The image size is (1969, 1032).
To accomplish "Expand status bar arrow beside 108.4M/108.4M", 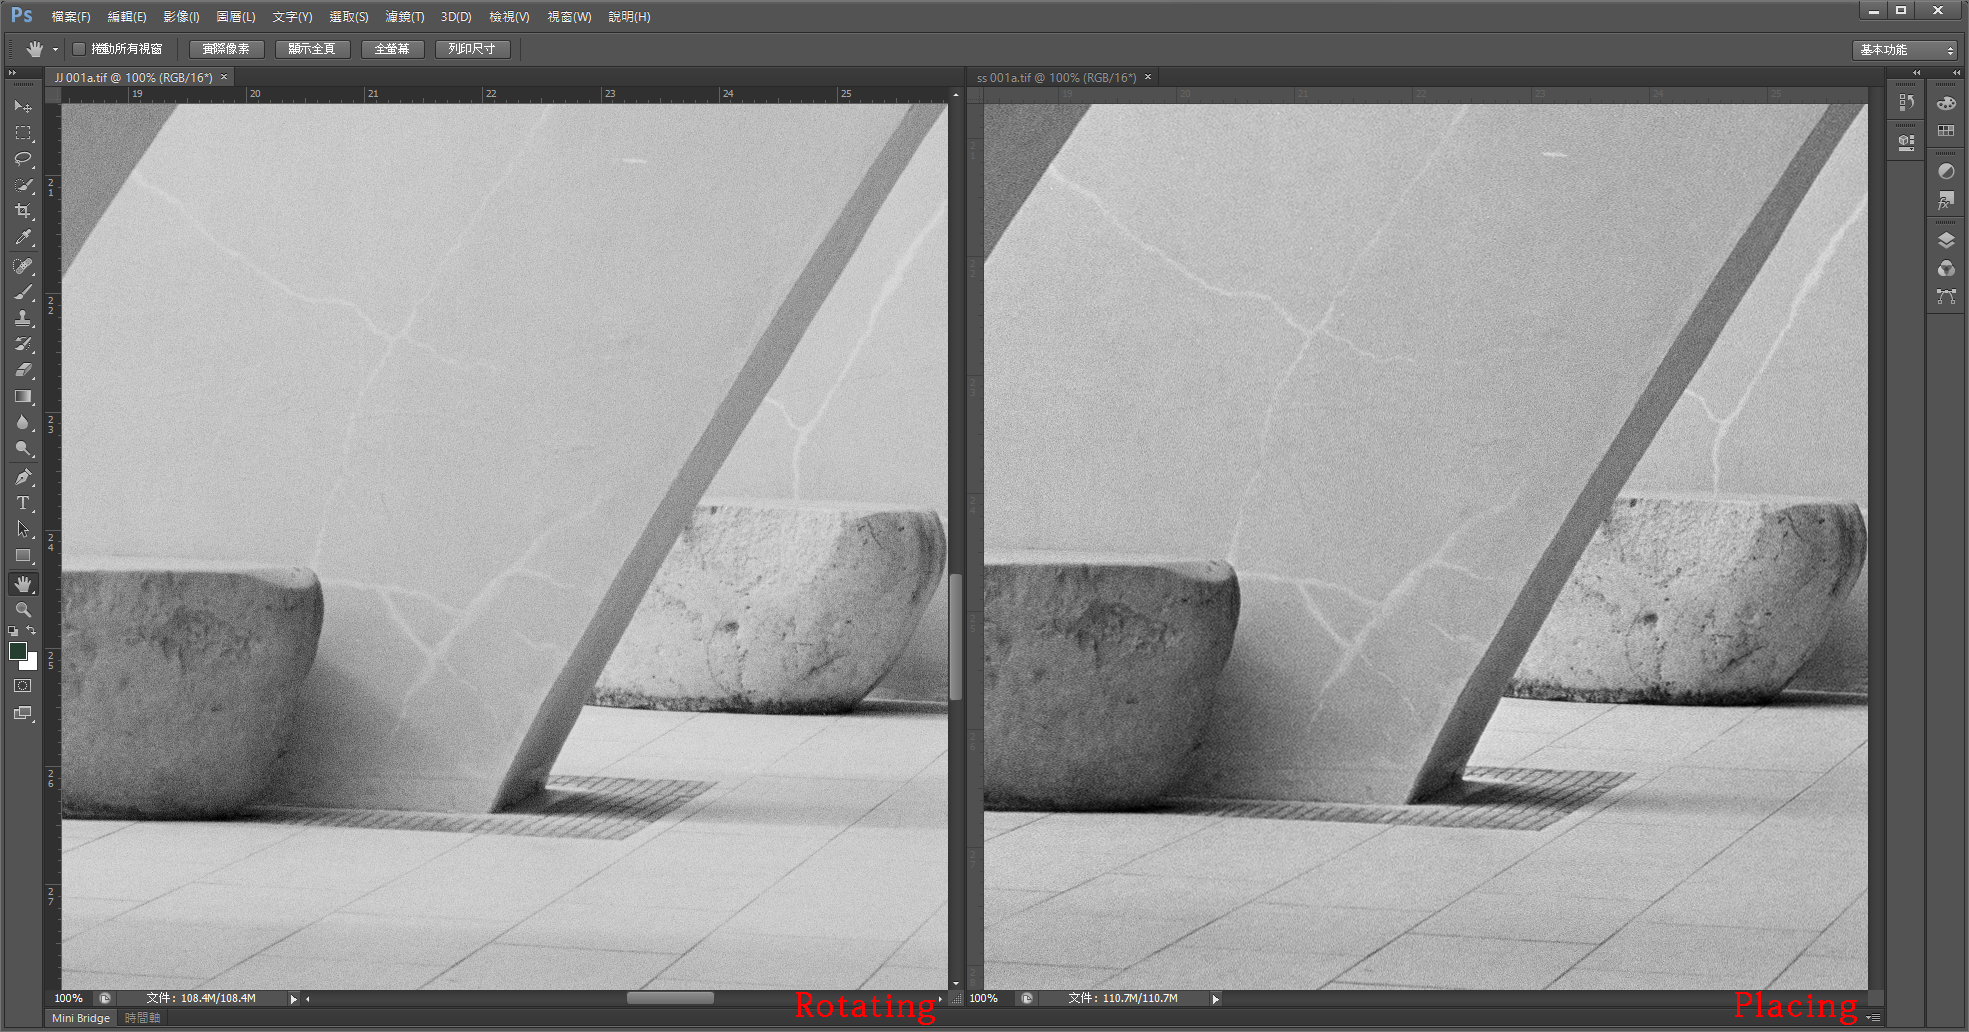I will point(293,998).
